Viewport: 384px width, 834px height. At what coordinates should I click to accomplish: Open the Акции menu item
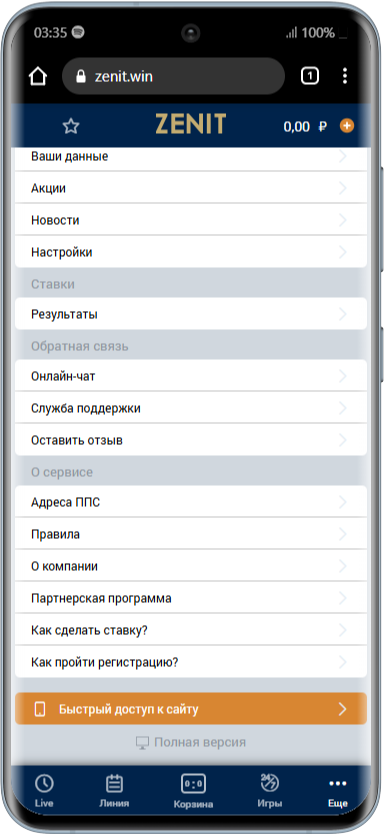coord(191,188)
